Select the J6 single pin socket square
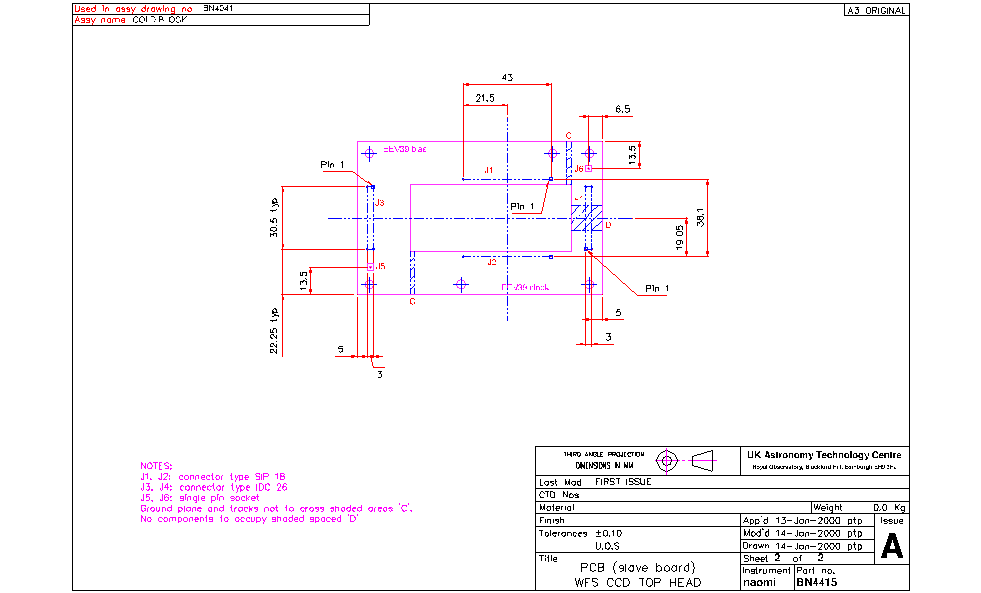981x593 pixels. (588, 169)
